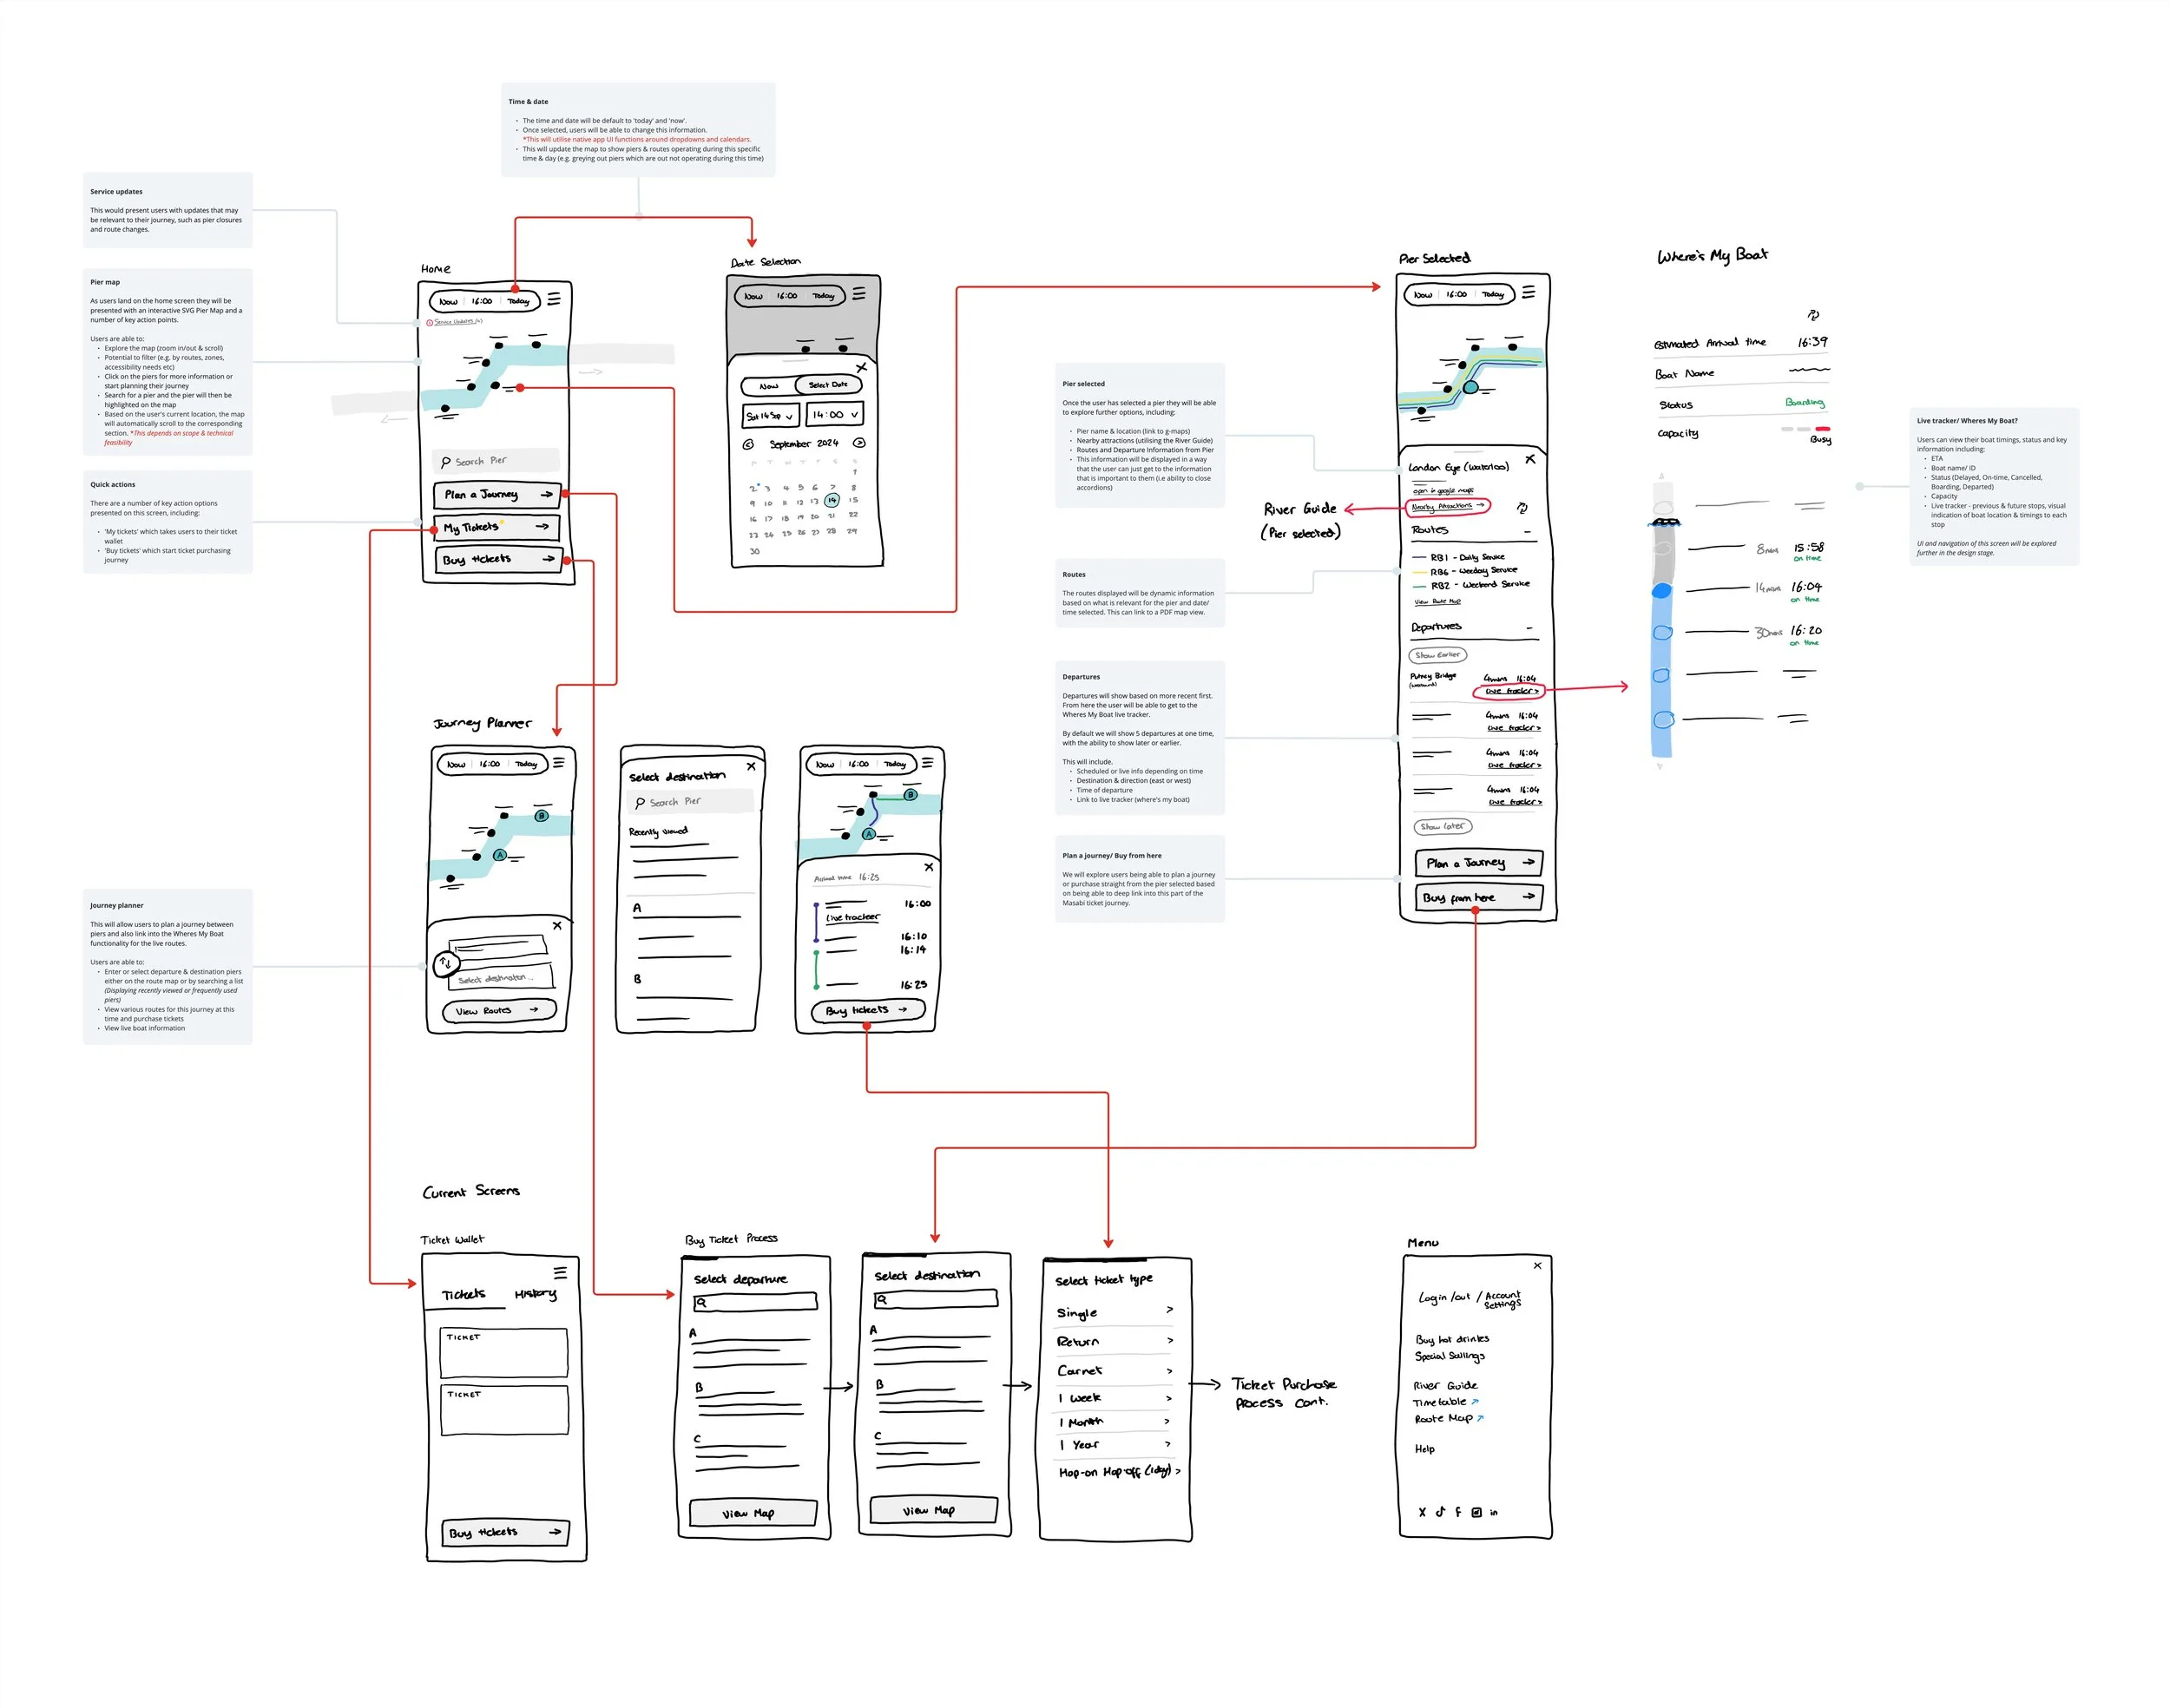Image resolution: width=2170 pixels, height=1708 pixels.
Task: Swap departure and destination in Journey Planner
Action: coord(446,963)
